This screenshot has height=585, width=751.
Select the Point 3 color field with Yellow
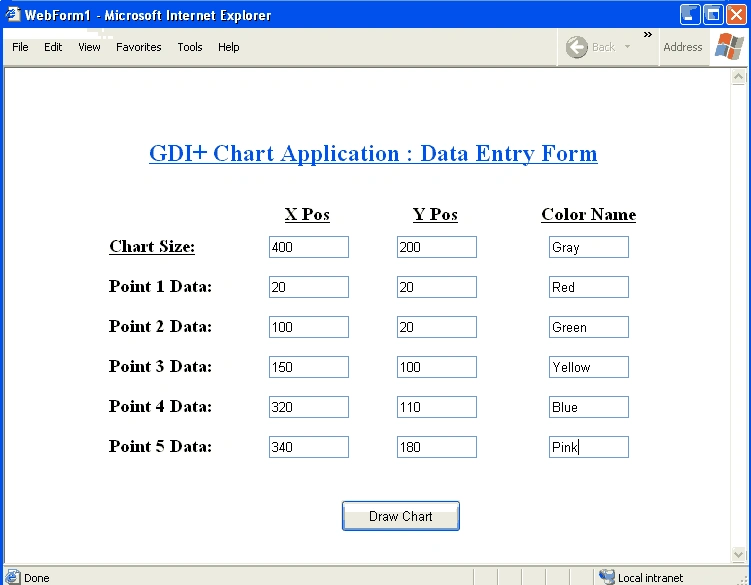[x=589, y=367]
